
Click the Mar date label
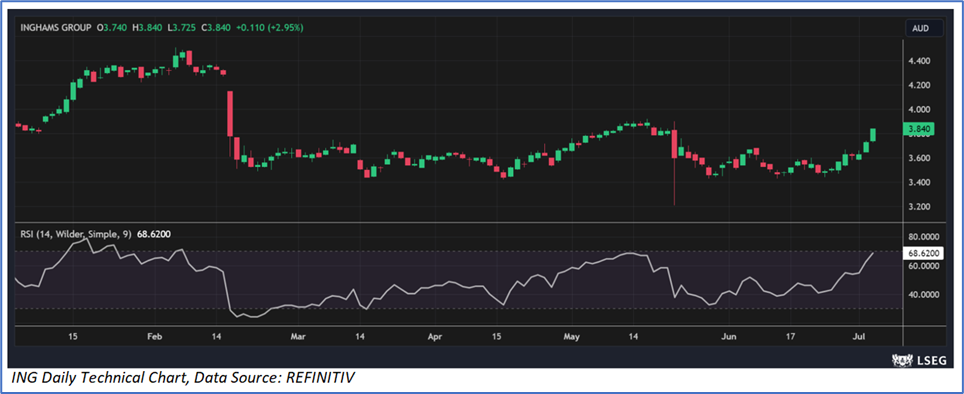tap(298, 336)
